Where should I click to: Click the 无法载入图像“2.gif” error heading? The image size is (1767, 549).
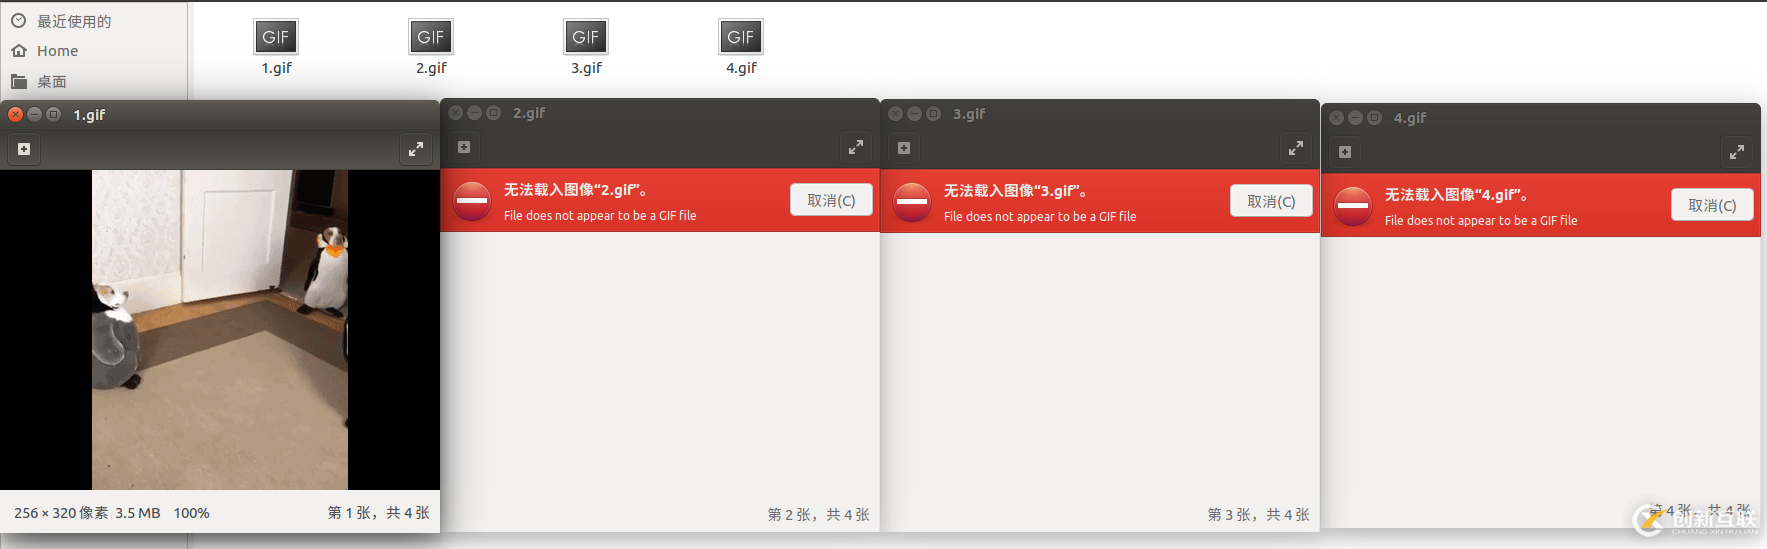tap(575, 190)
